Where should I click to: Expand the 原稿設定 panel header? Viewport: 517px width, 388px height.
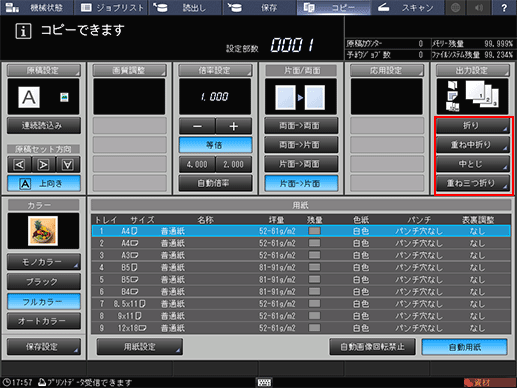click(x=44, y=70)
